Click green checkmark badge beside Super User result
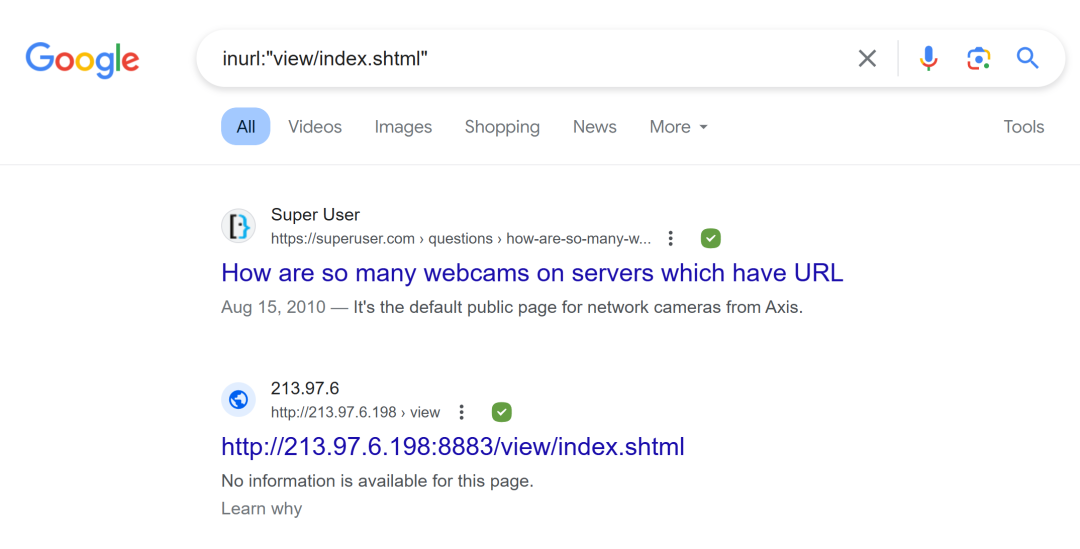This screenshot has height=549, width=1080. coord(711,238)
